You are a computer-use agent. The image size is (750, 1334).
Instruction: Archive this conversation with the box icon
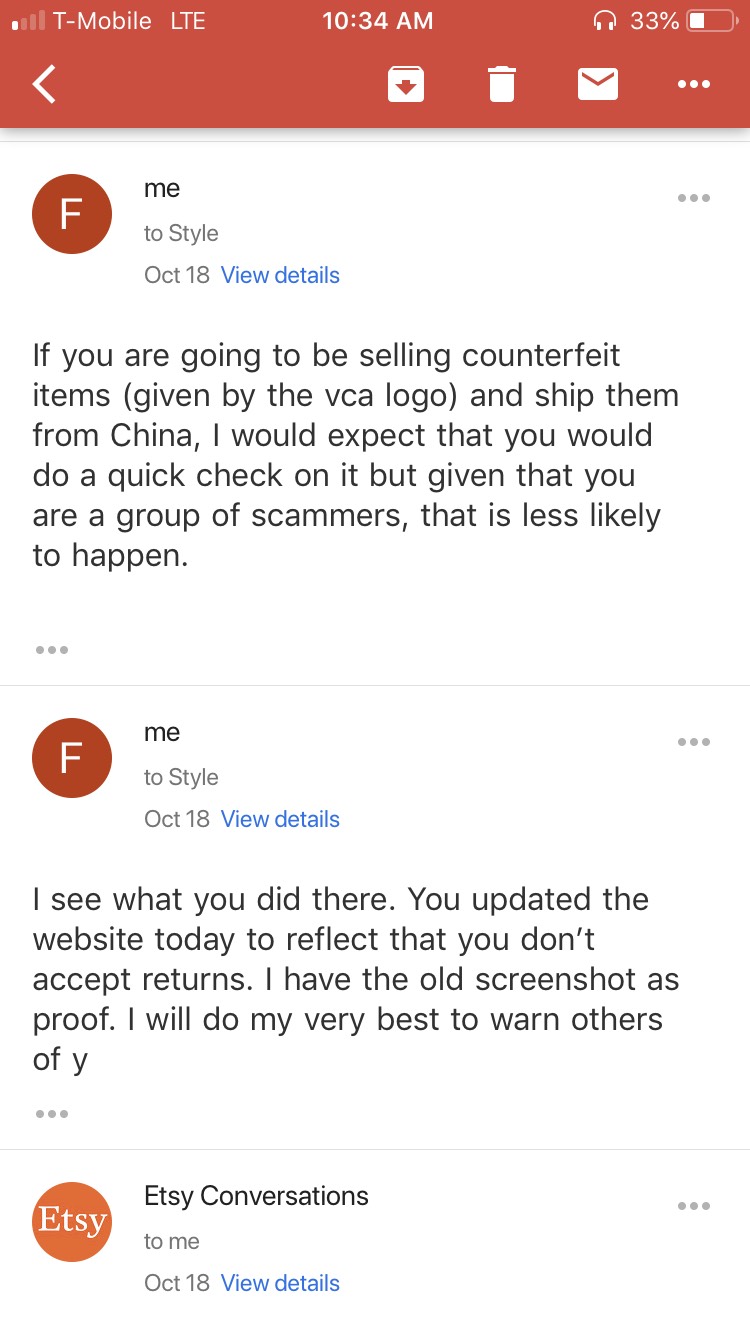pos(405,84)
